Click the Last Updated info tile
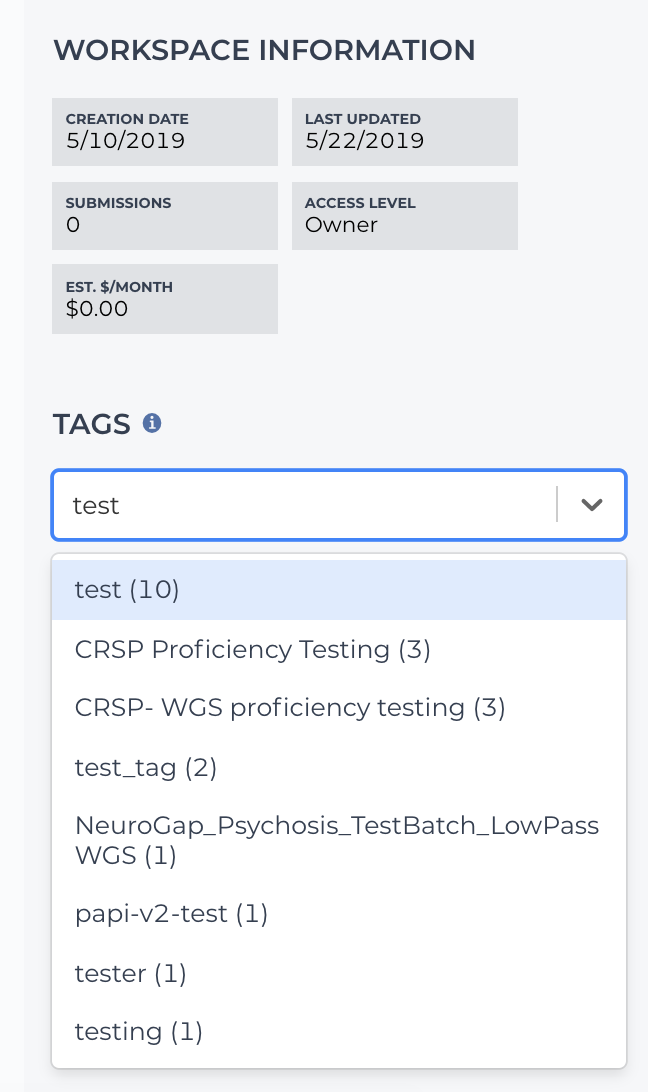 [405, 132]
